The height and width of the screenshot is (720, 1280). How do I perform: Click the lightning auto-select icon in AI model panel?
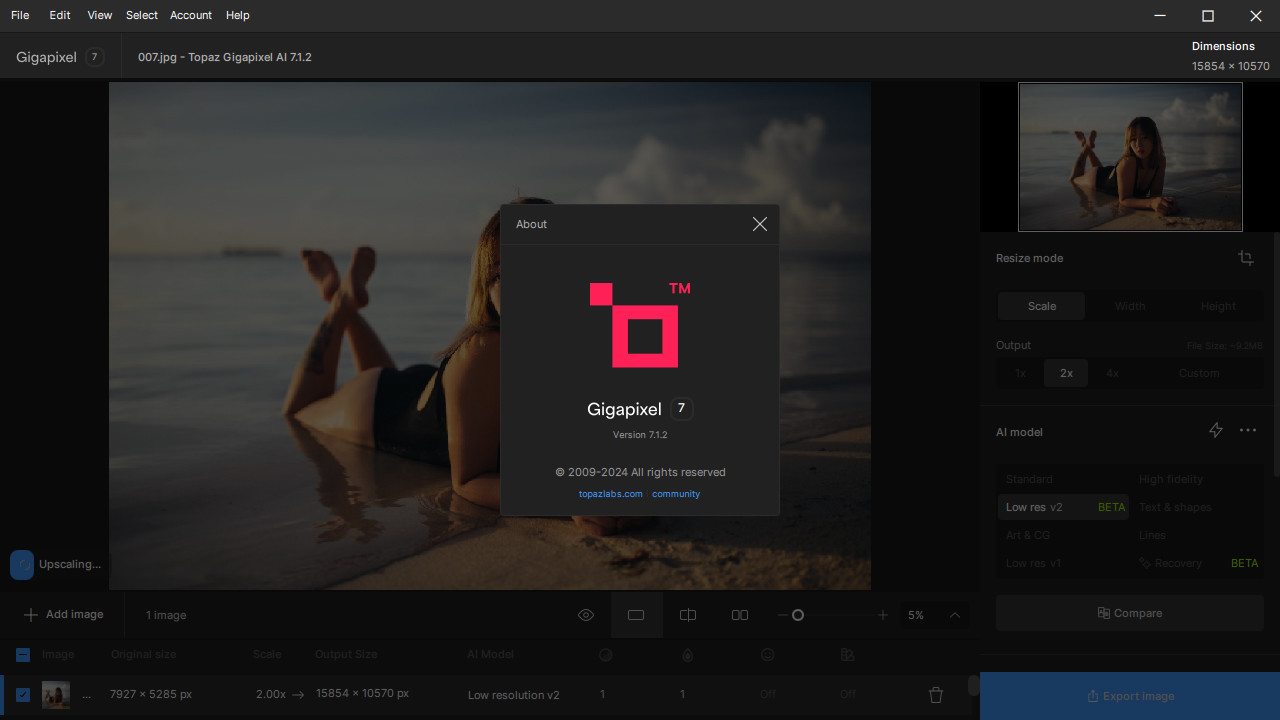click(1216, 430)
